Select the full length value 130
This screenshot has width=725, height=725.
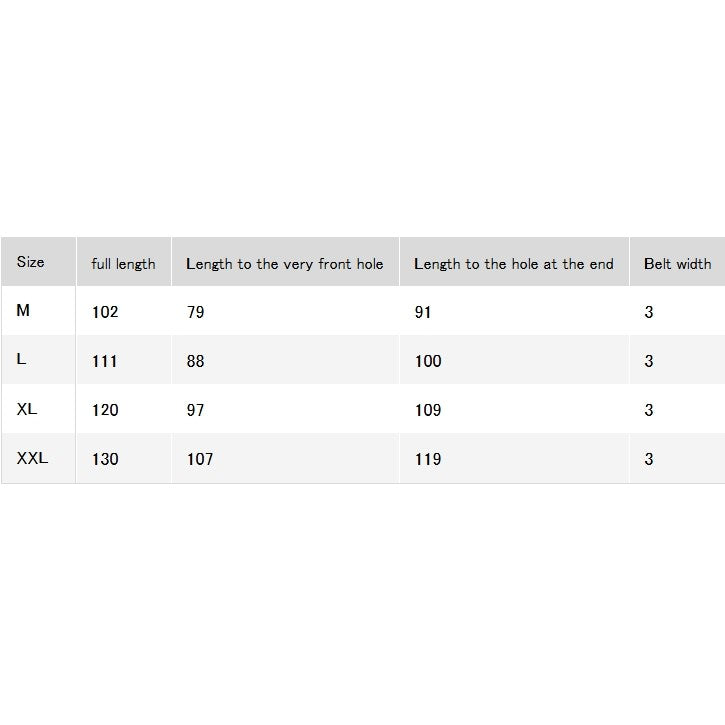coord(105,459)
